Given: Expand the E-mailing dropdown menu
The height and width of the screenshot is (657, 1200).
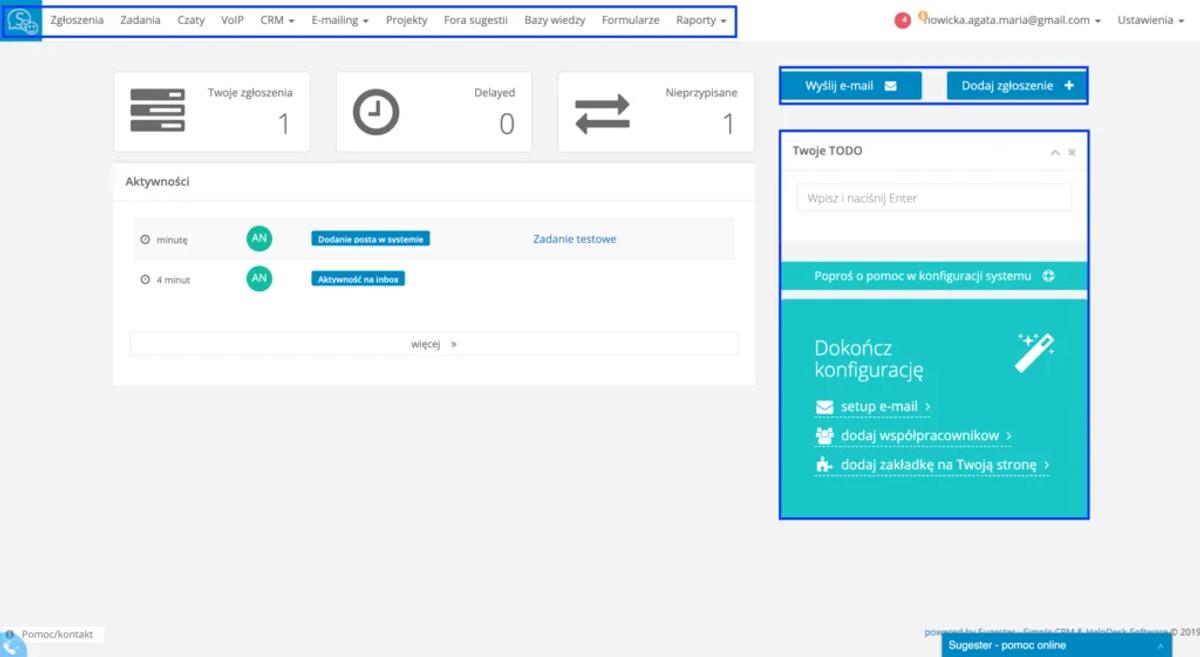Looking at the screenshot, I should pos(340,20).
